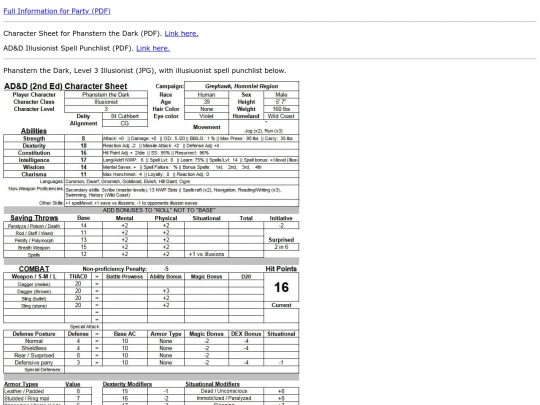Image resolution: width=540 pixels, height=405 pixels.
Task: Click the 'AD&D (2nd Ed) Character Sheet' title
Action: coord(65,86)
